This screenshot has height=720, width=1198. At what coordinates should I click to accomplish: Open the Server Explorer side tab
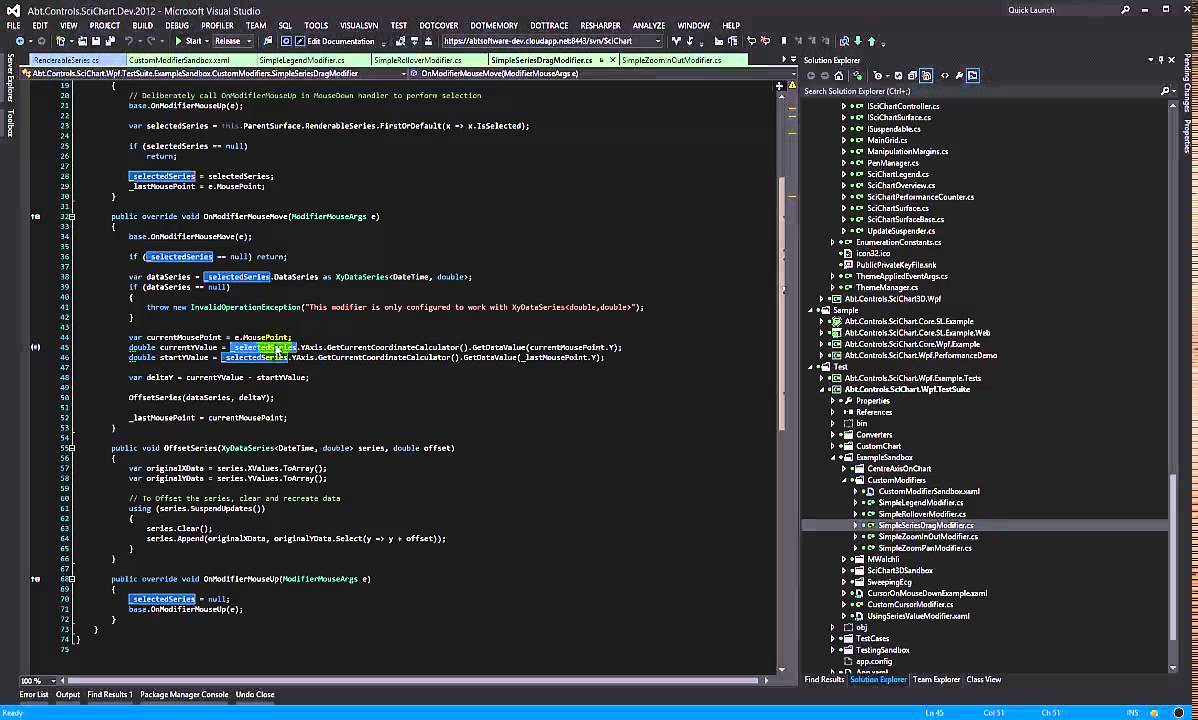click(10, 78)
